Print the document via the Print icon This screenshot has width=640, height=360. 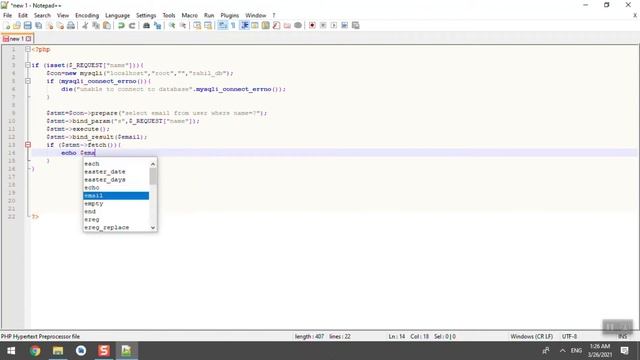pos(71,25)
